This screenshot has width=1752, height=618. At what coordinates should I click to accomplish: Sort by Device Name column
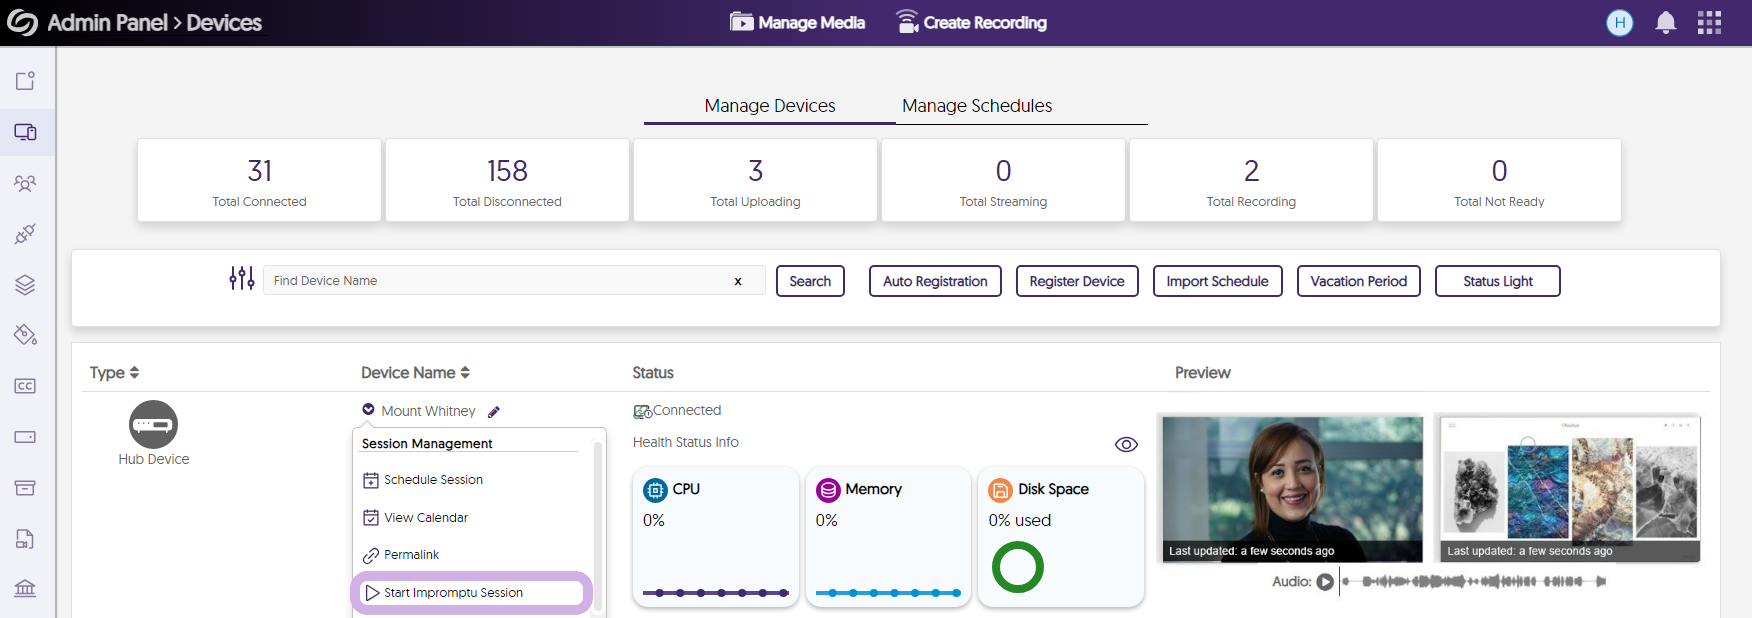(415, 373)
